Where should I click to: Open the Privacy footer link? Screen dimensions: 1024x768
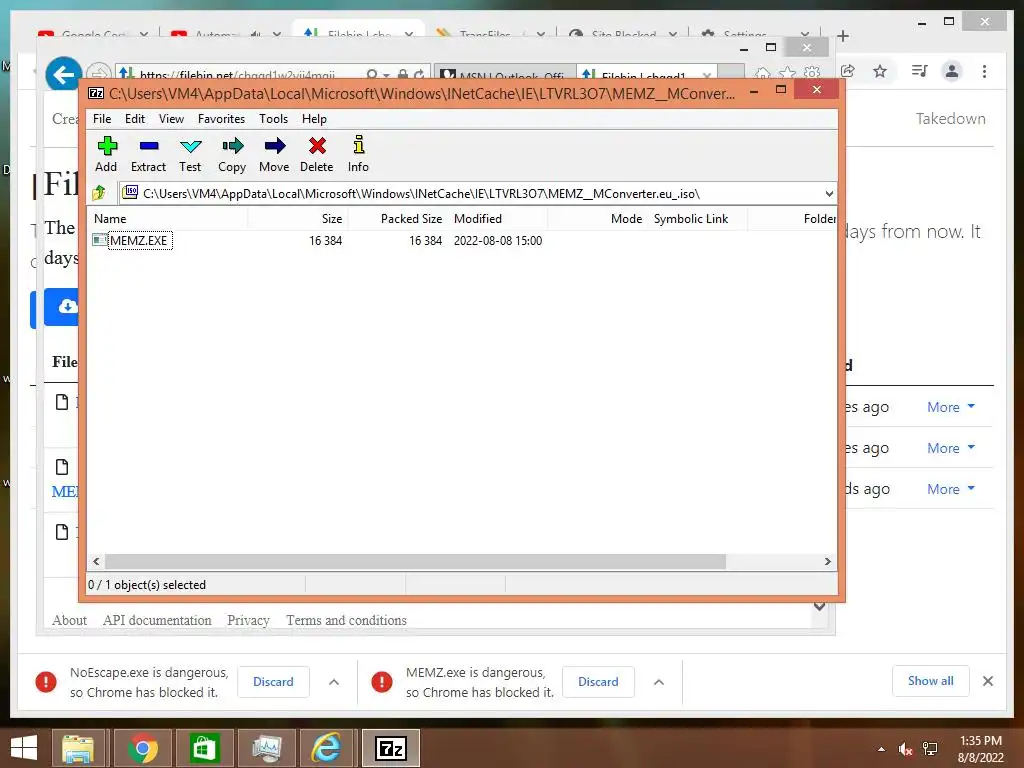[x=248, y=620]
